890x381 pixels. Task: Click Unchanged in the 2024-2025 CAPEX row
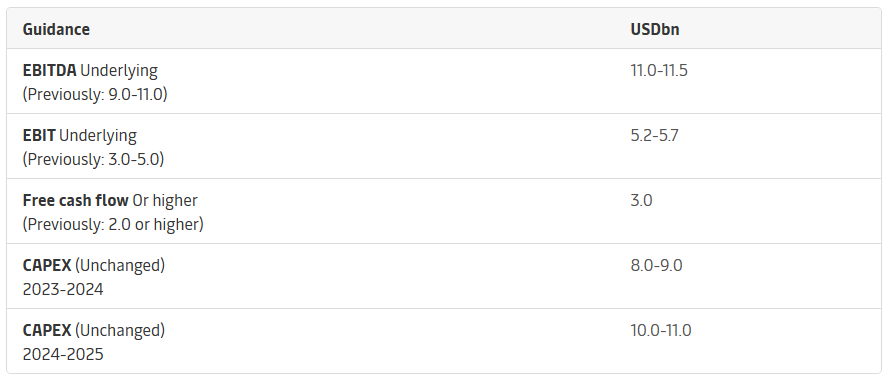(120, 330)
